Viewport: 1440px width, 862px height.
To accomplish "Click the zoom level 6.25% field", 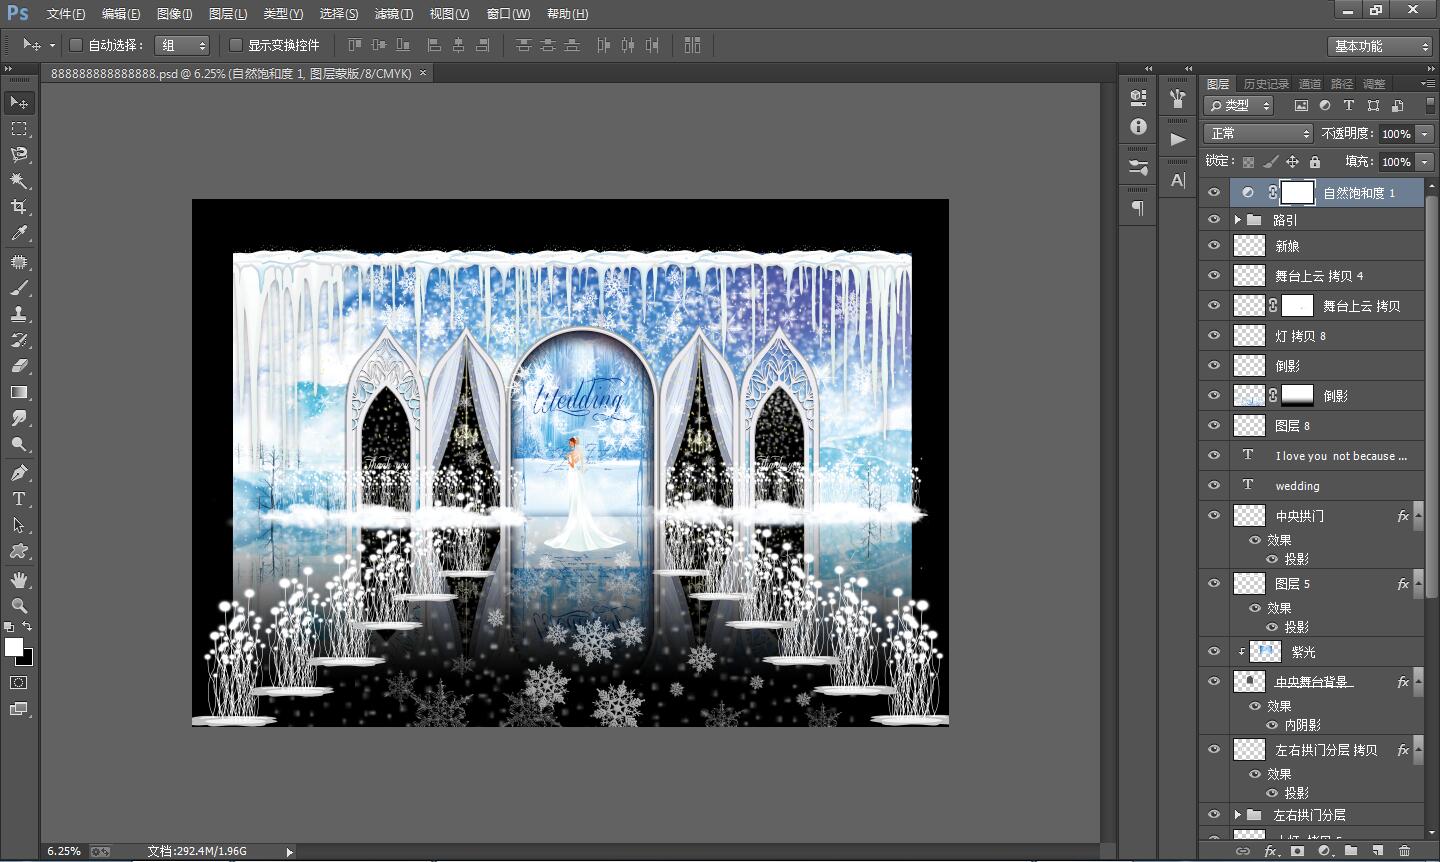I will pyautogui.click(x=64, y=851).
